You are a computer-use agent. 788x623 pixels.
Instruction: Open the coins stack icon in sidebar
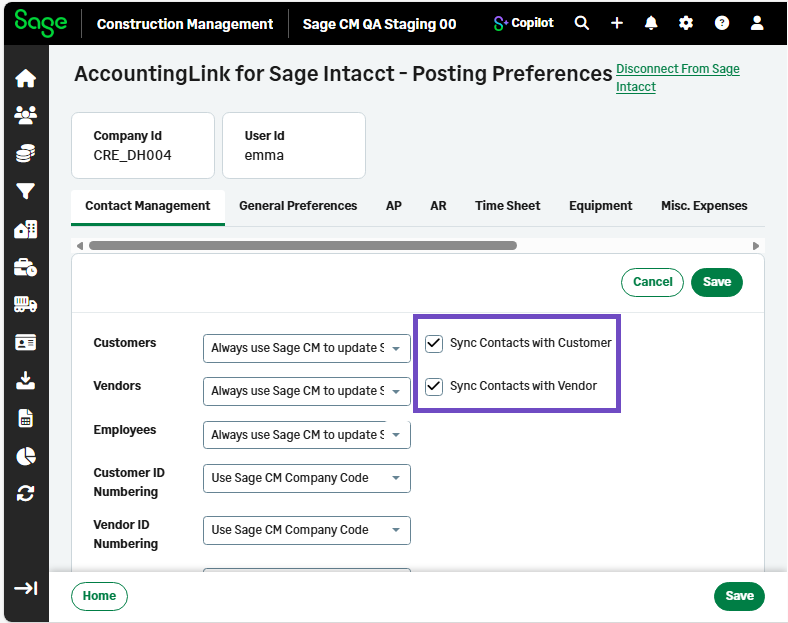pos(25,153)
